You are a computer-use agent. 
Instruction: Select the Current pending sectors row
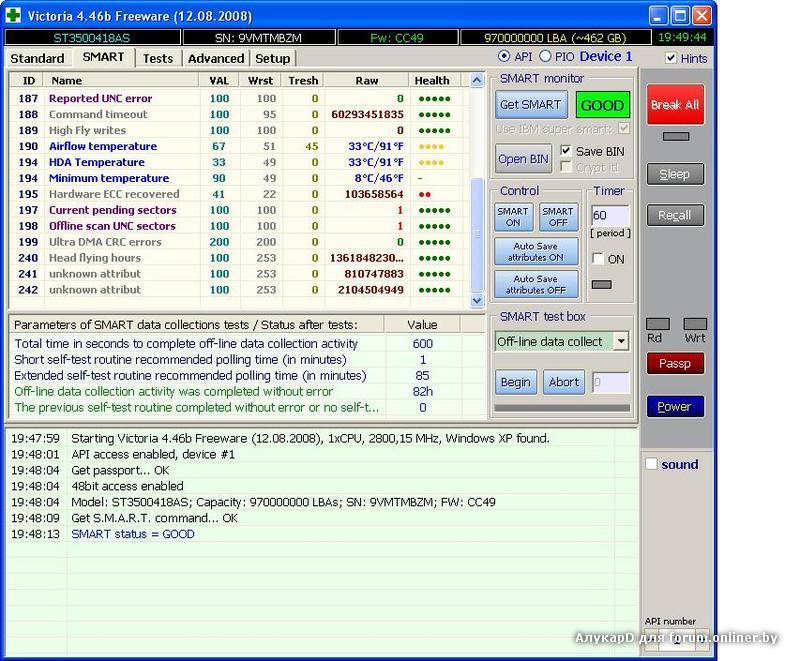pyautogui.click(x=239, y=210)
